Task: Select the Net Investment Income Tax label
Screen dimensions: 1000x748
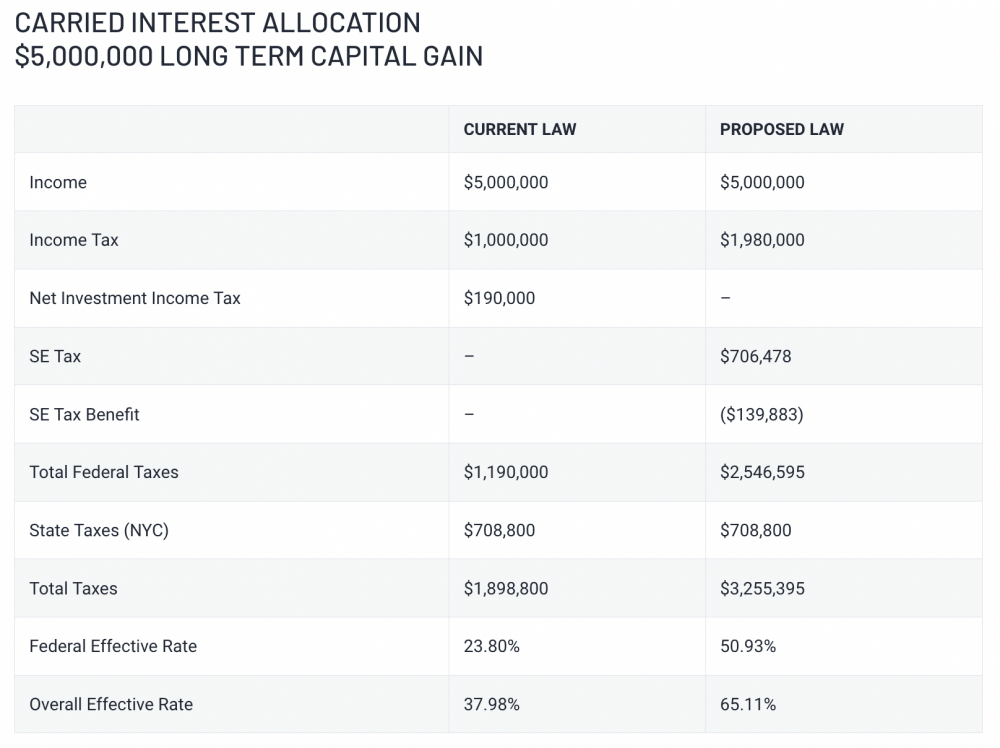Action: (135, 298)
